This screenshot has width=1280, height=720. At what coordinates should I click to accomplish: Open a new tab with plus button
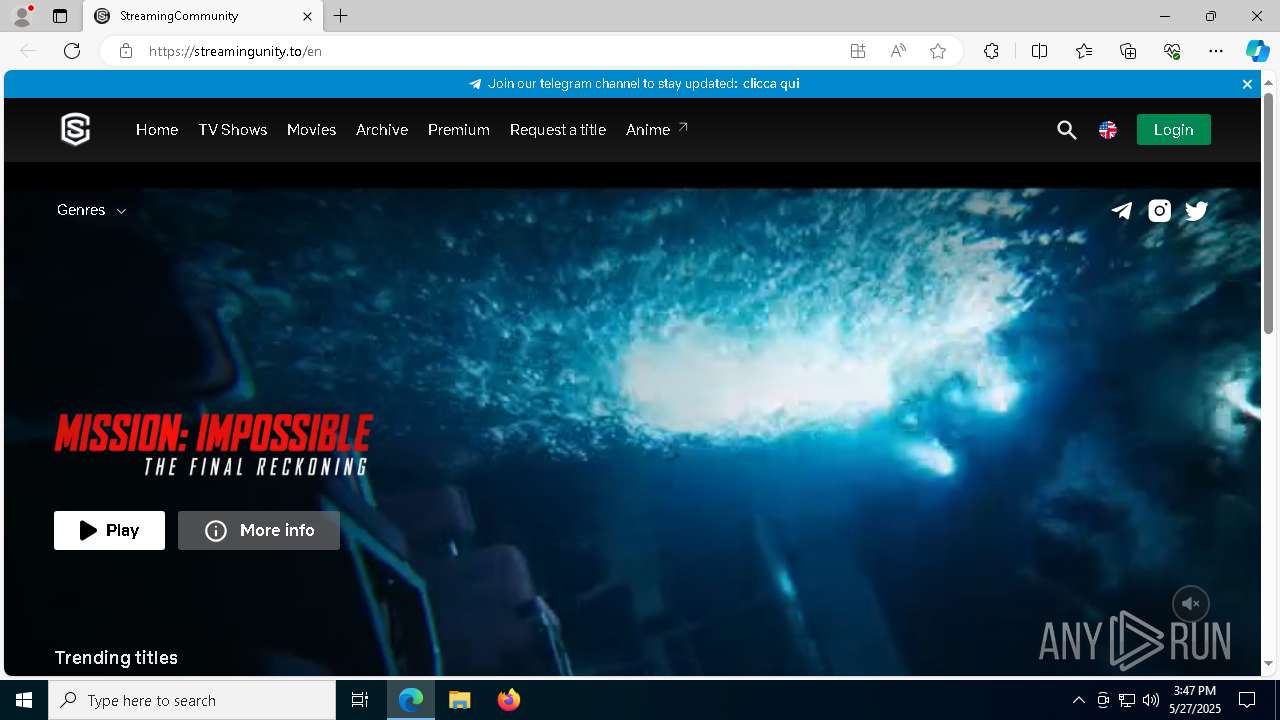coord(341,16)
